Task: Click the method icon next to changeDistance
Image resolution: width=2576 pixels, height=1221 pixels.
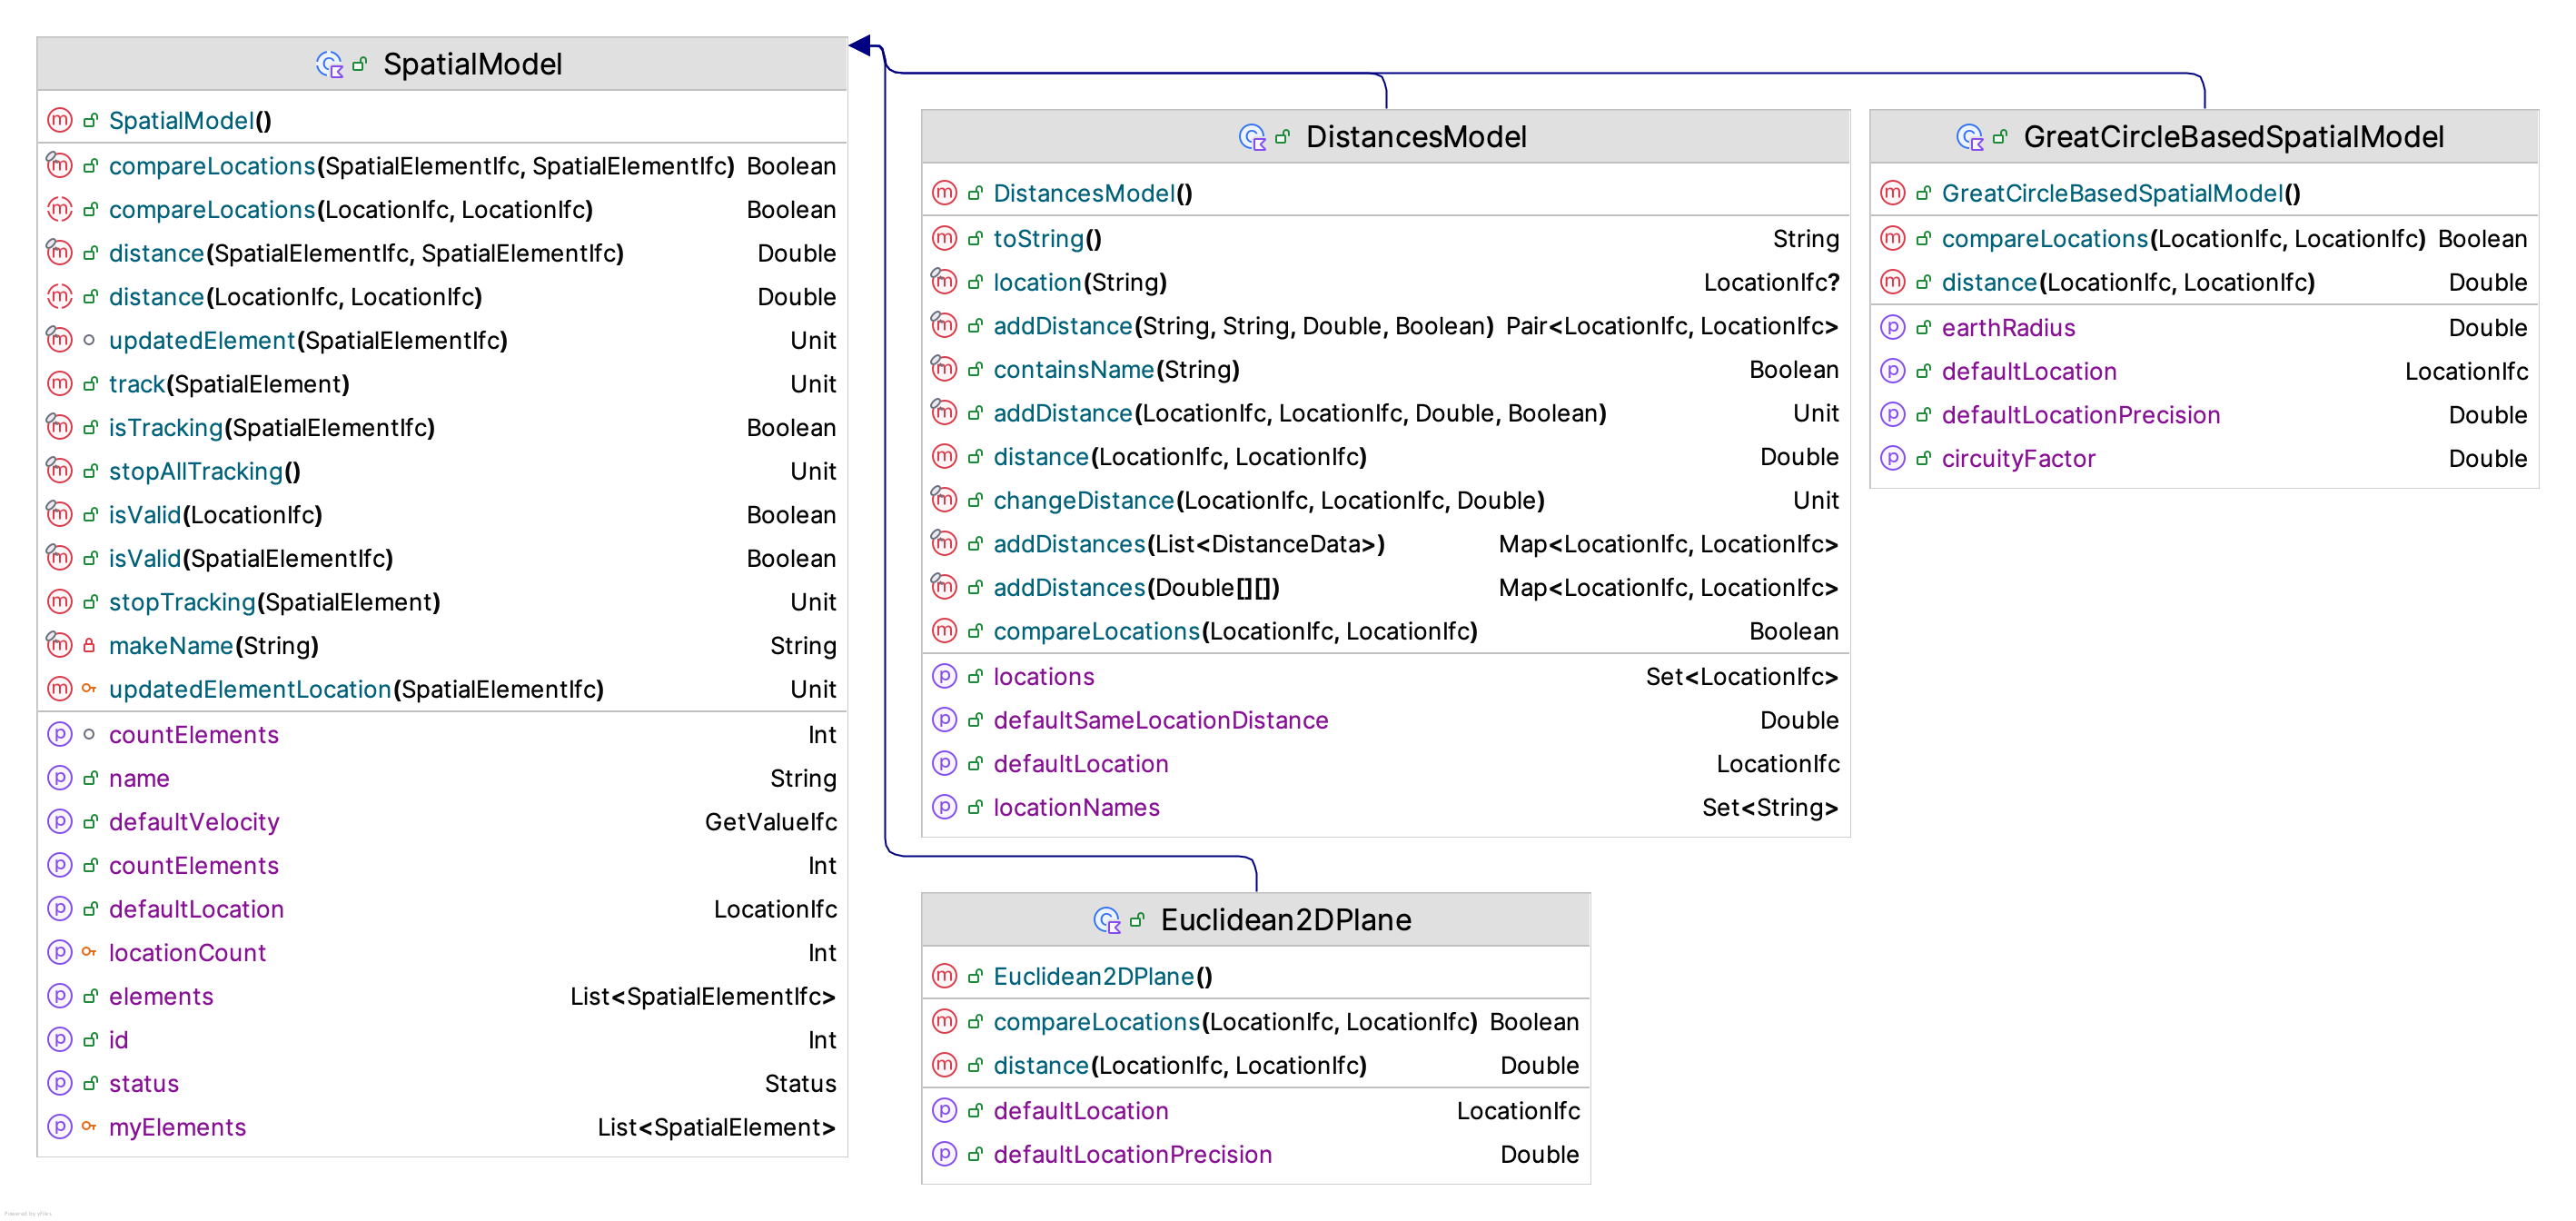Action: [x=944, y=499]
